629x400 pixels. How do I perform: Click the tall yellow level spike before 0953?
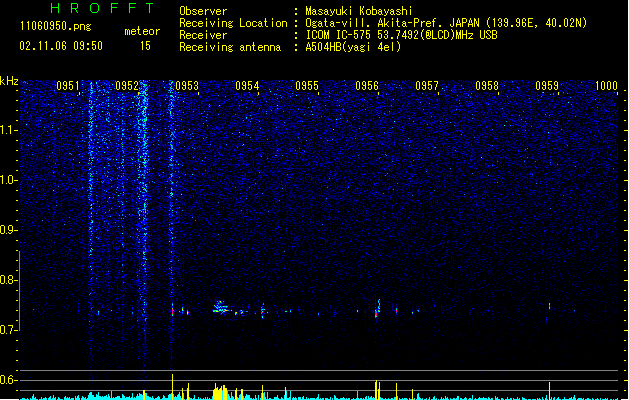[172, 386]
